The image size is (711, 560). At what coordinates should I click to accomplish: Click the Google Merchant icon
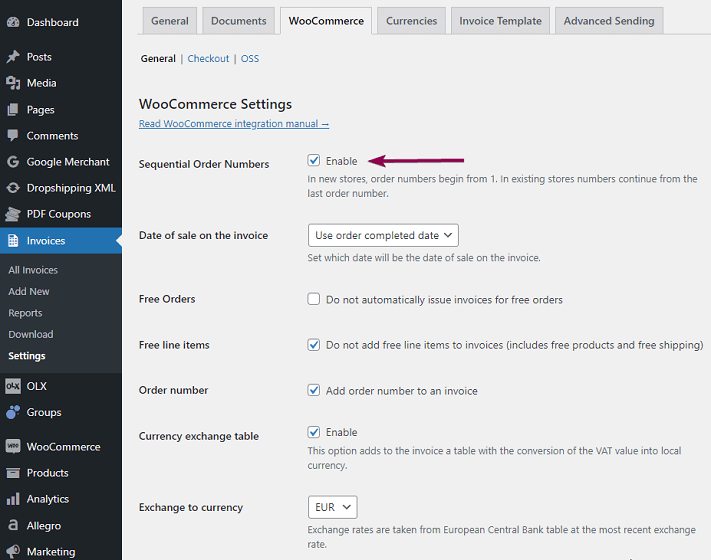pyautogui.click(x=13, y=162)
